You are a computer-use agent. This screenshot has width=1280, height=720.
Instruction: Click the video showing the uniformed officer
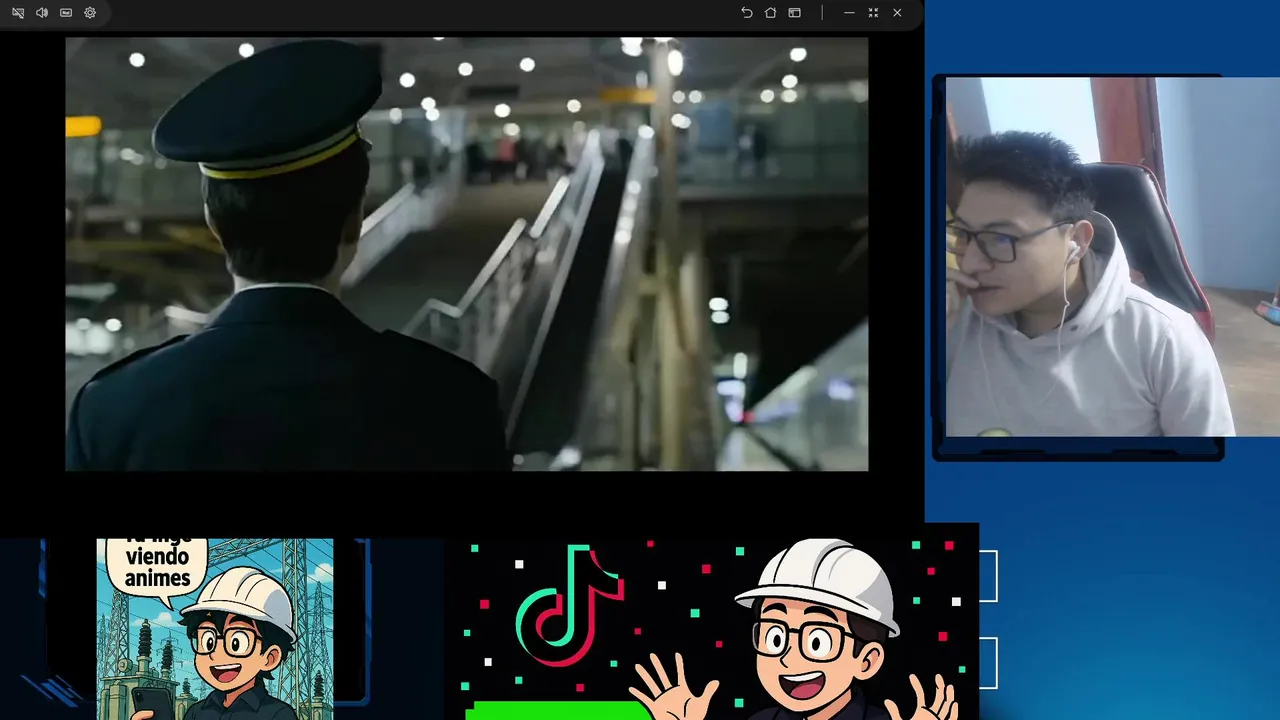point(467,254)
